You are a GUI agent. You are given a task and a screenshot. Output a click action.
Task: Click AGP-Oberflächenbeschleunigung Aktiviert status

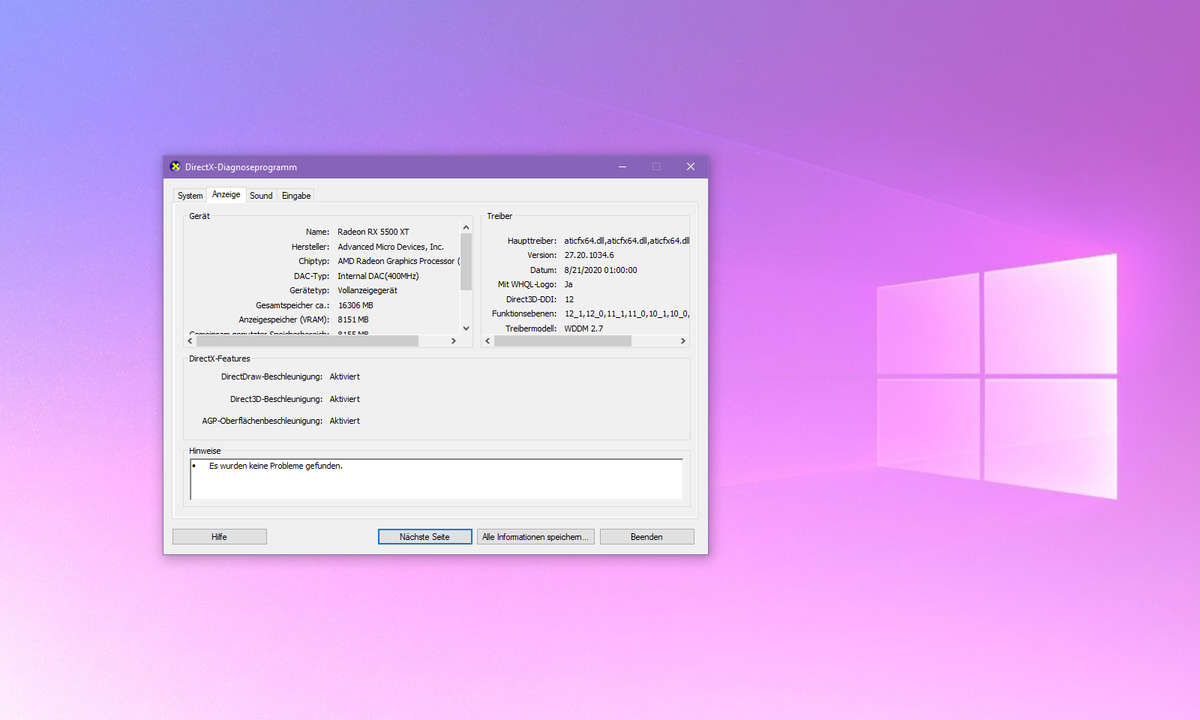click(x=345, y=421)
